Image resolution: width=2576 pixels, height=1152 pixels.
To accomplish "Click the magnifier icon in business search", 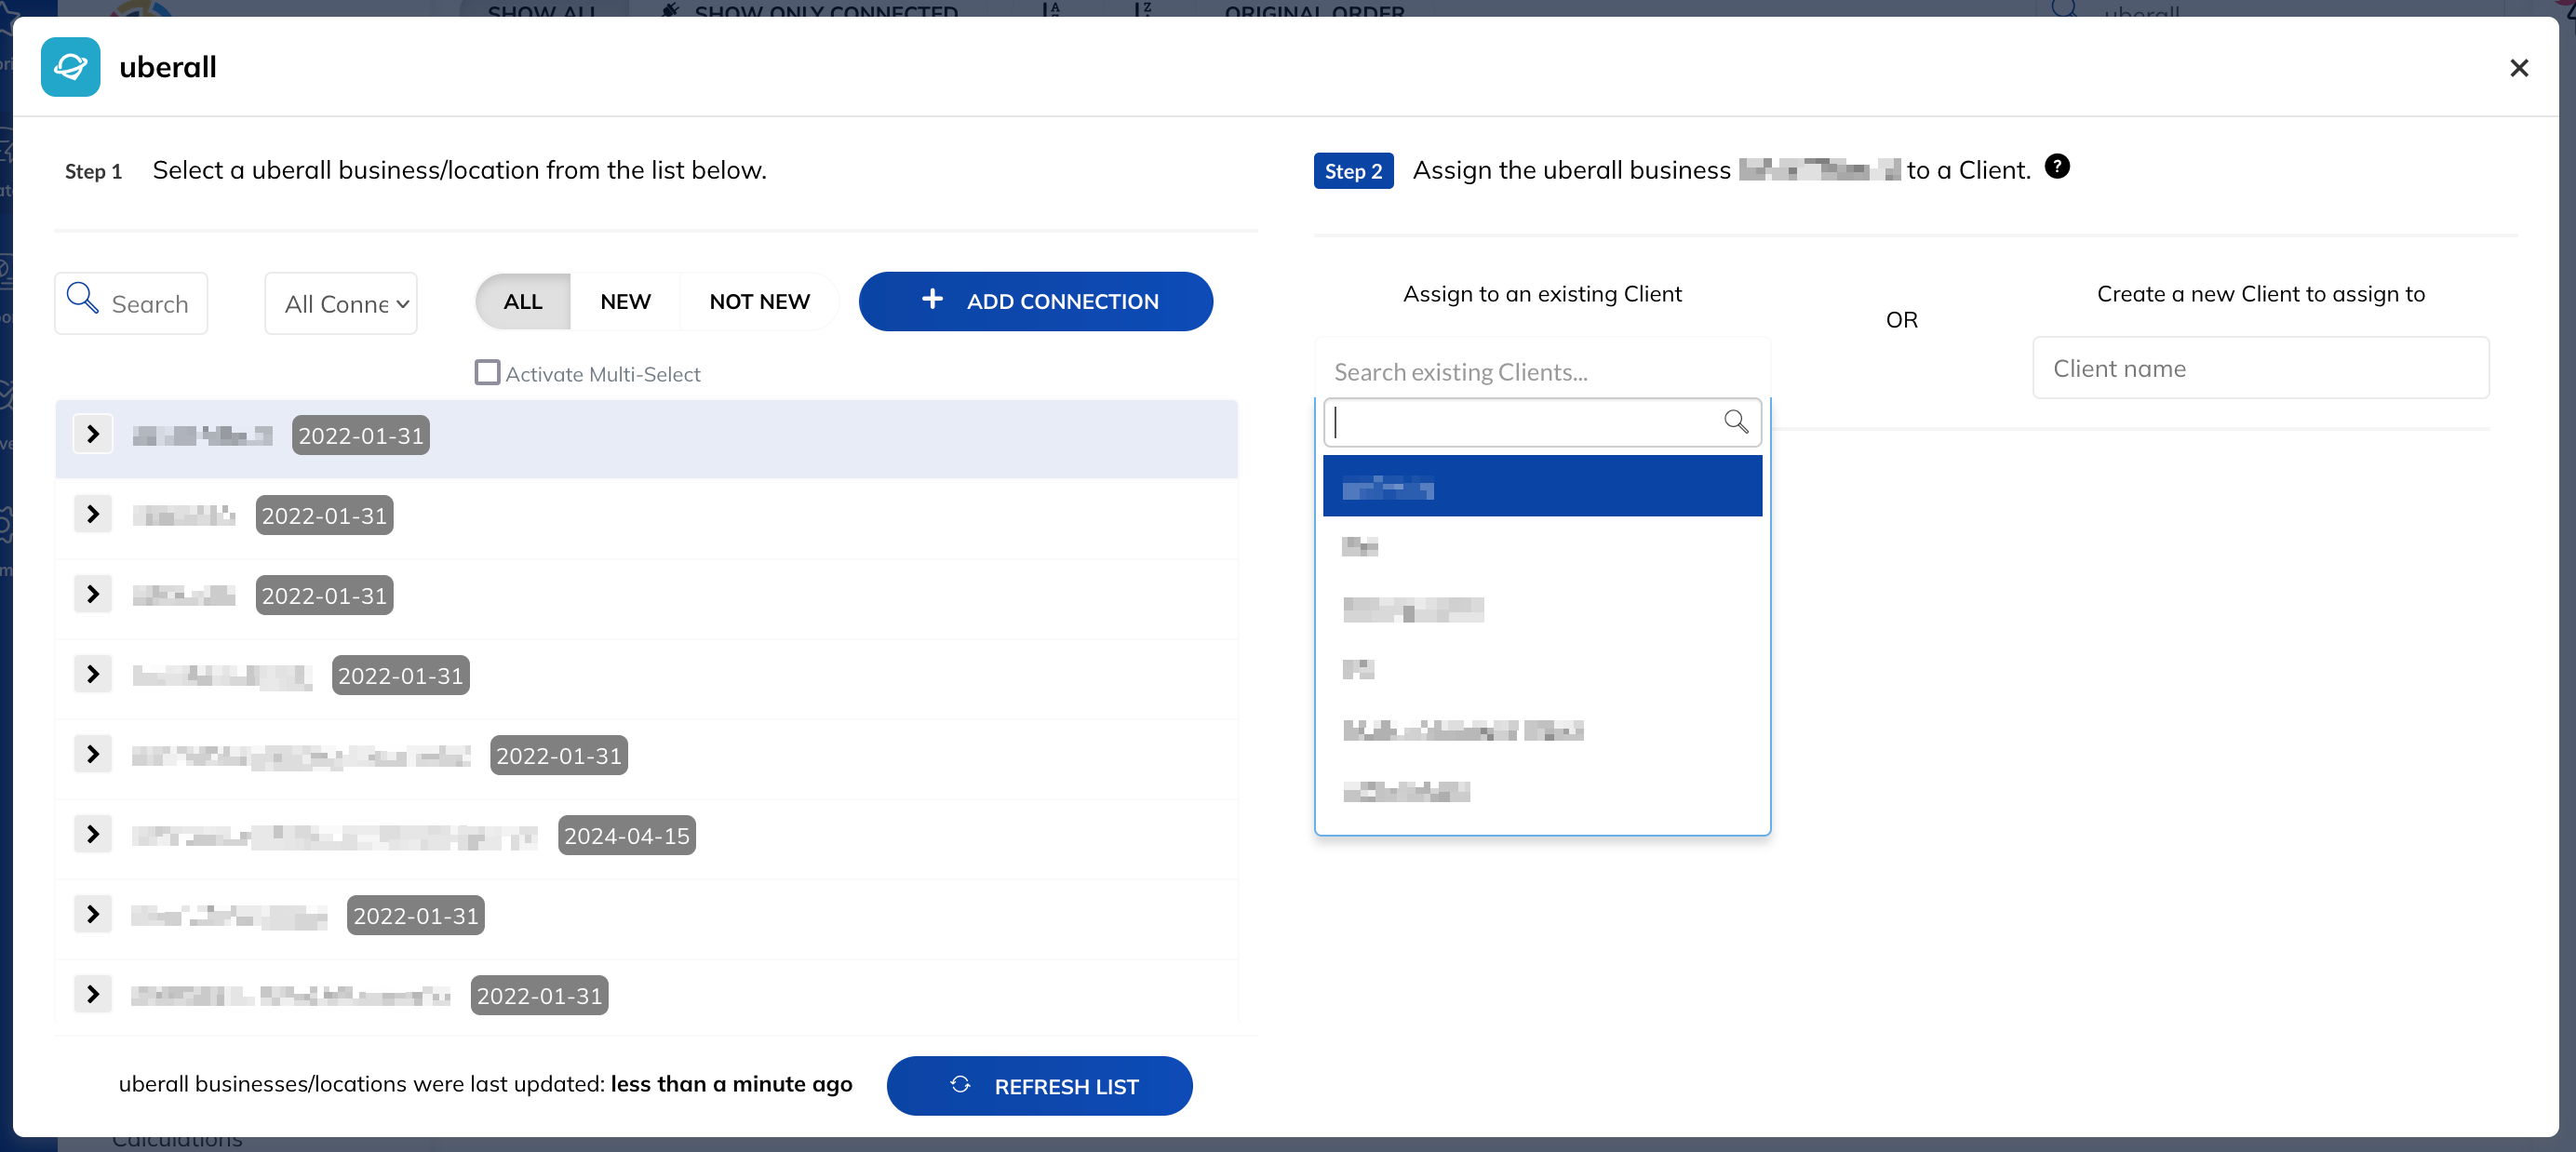I will click(x=82, y=299).
